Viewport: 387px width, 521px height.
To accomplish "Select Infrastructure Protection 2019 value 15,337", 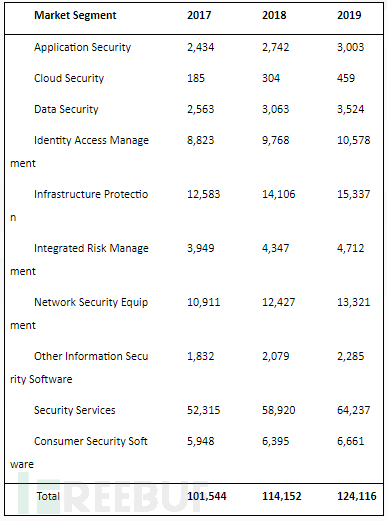I will click(354, 194).
